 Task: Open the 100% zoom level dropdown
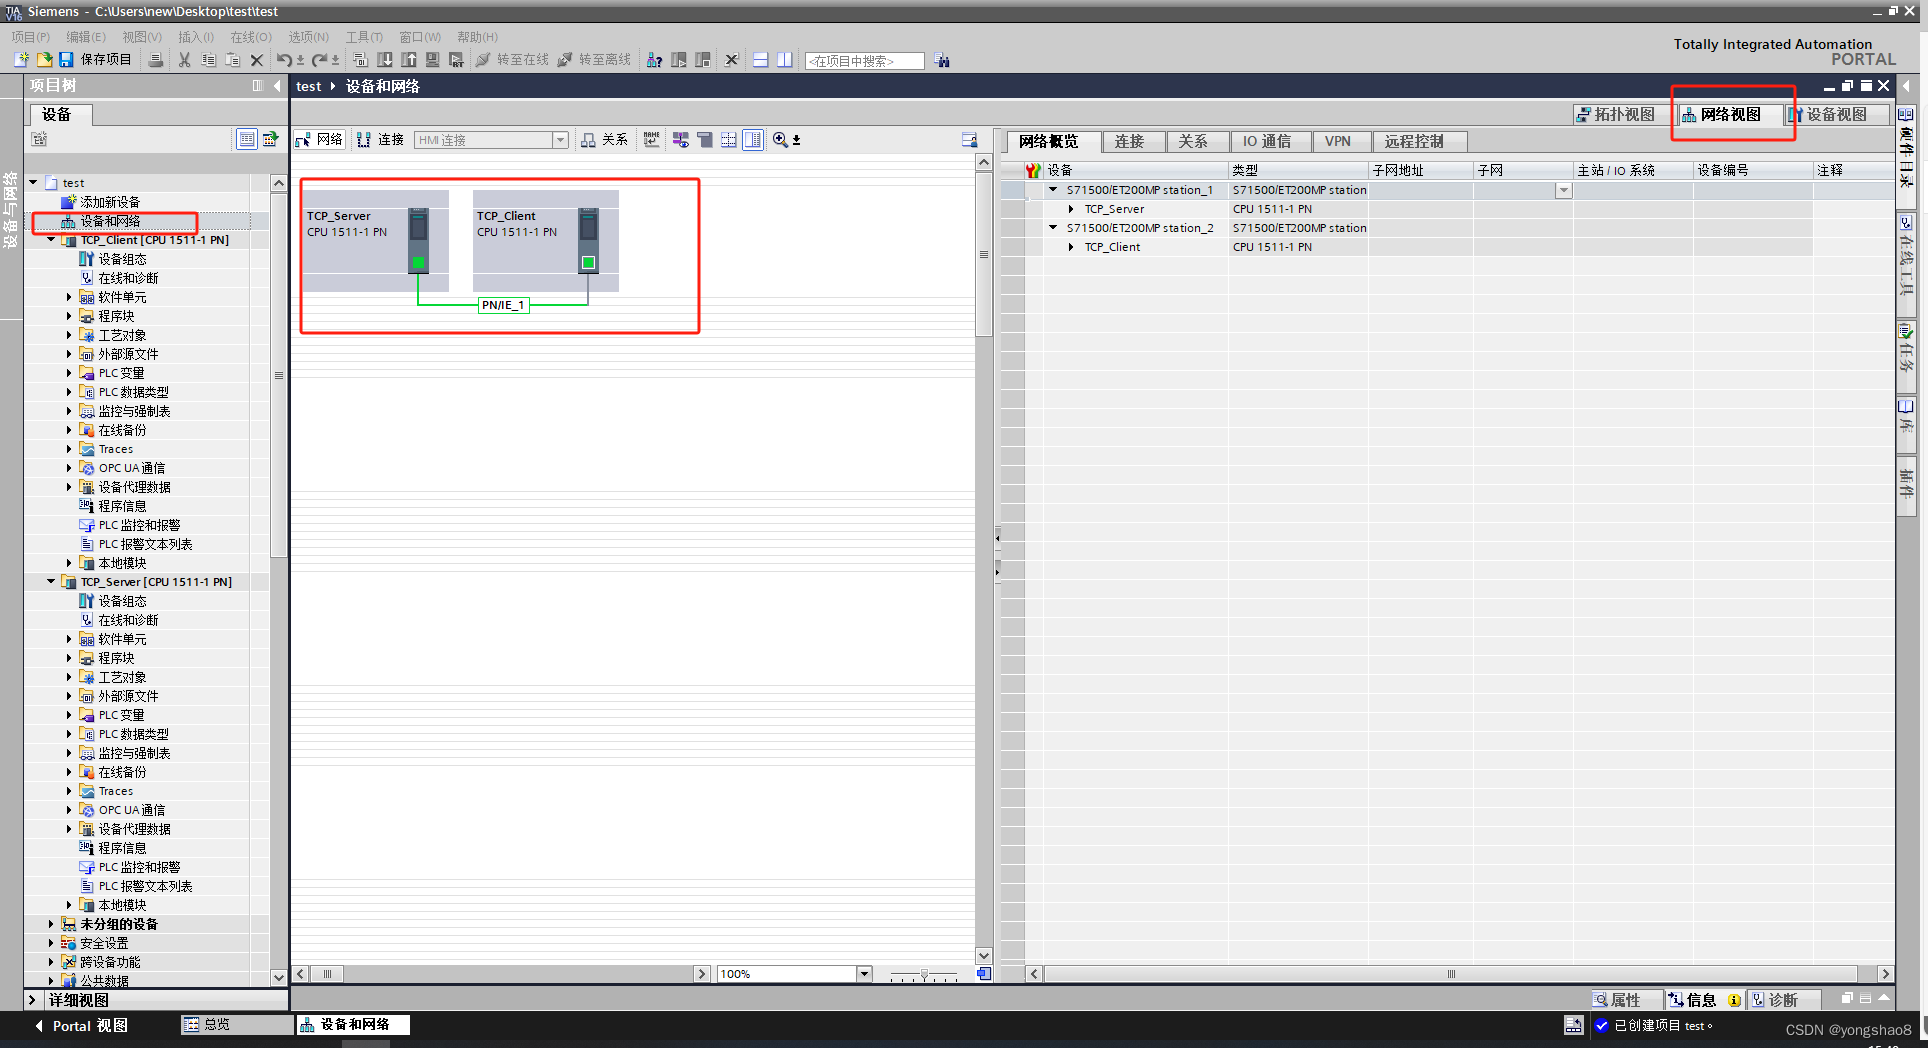tap(865, 974)
